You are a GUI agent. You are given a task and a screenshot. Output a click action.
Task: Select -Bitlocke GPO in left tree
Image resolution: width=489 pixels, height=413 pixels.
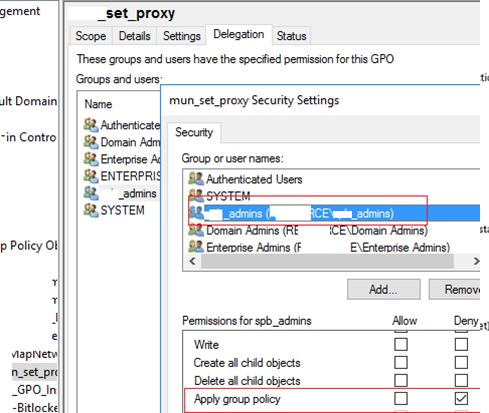click(x=35, y=407)
